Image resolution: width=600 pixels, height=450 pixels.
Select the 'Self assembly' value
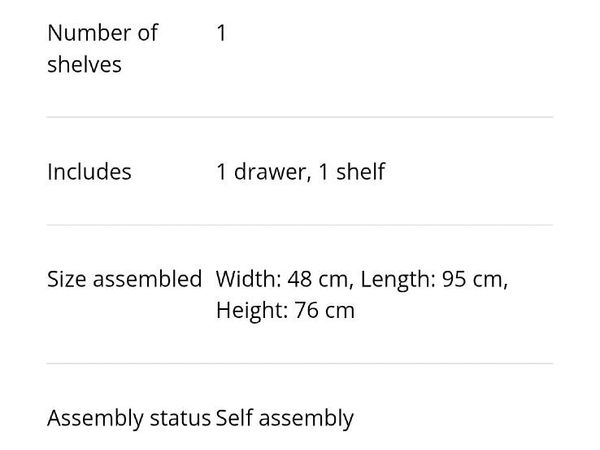(x=285, y=418)
